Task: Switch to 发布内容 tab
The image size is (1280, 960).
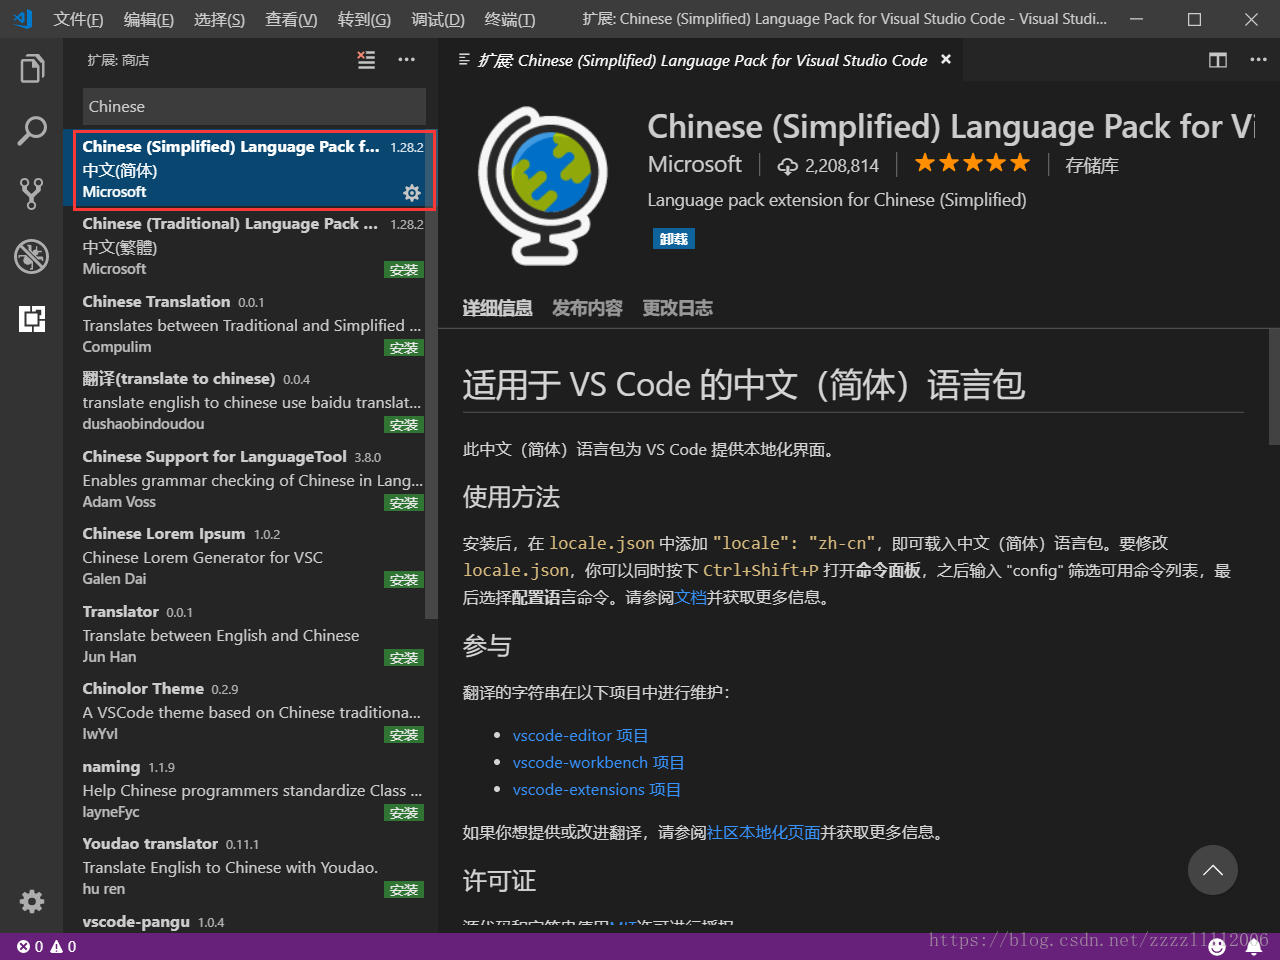Action: [587, 308]
